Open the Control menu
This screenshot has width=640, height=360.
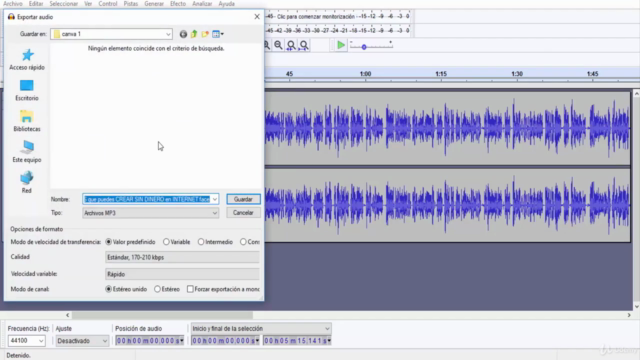pyautogui.click(x=108, y=4)
